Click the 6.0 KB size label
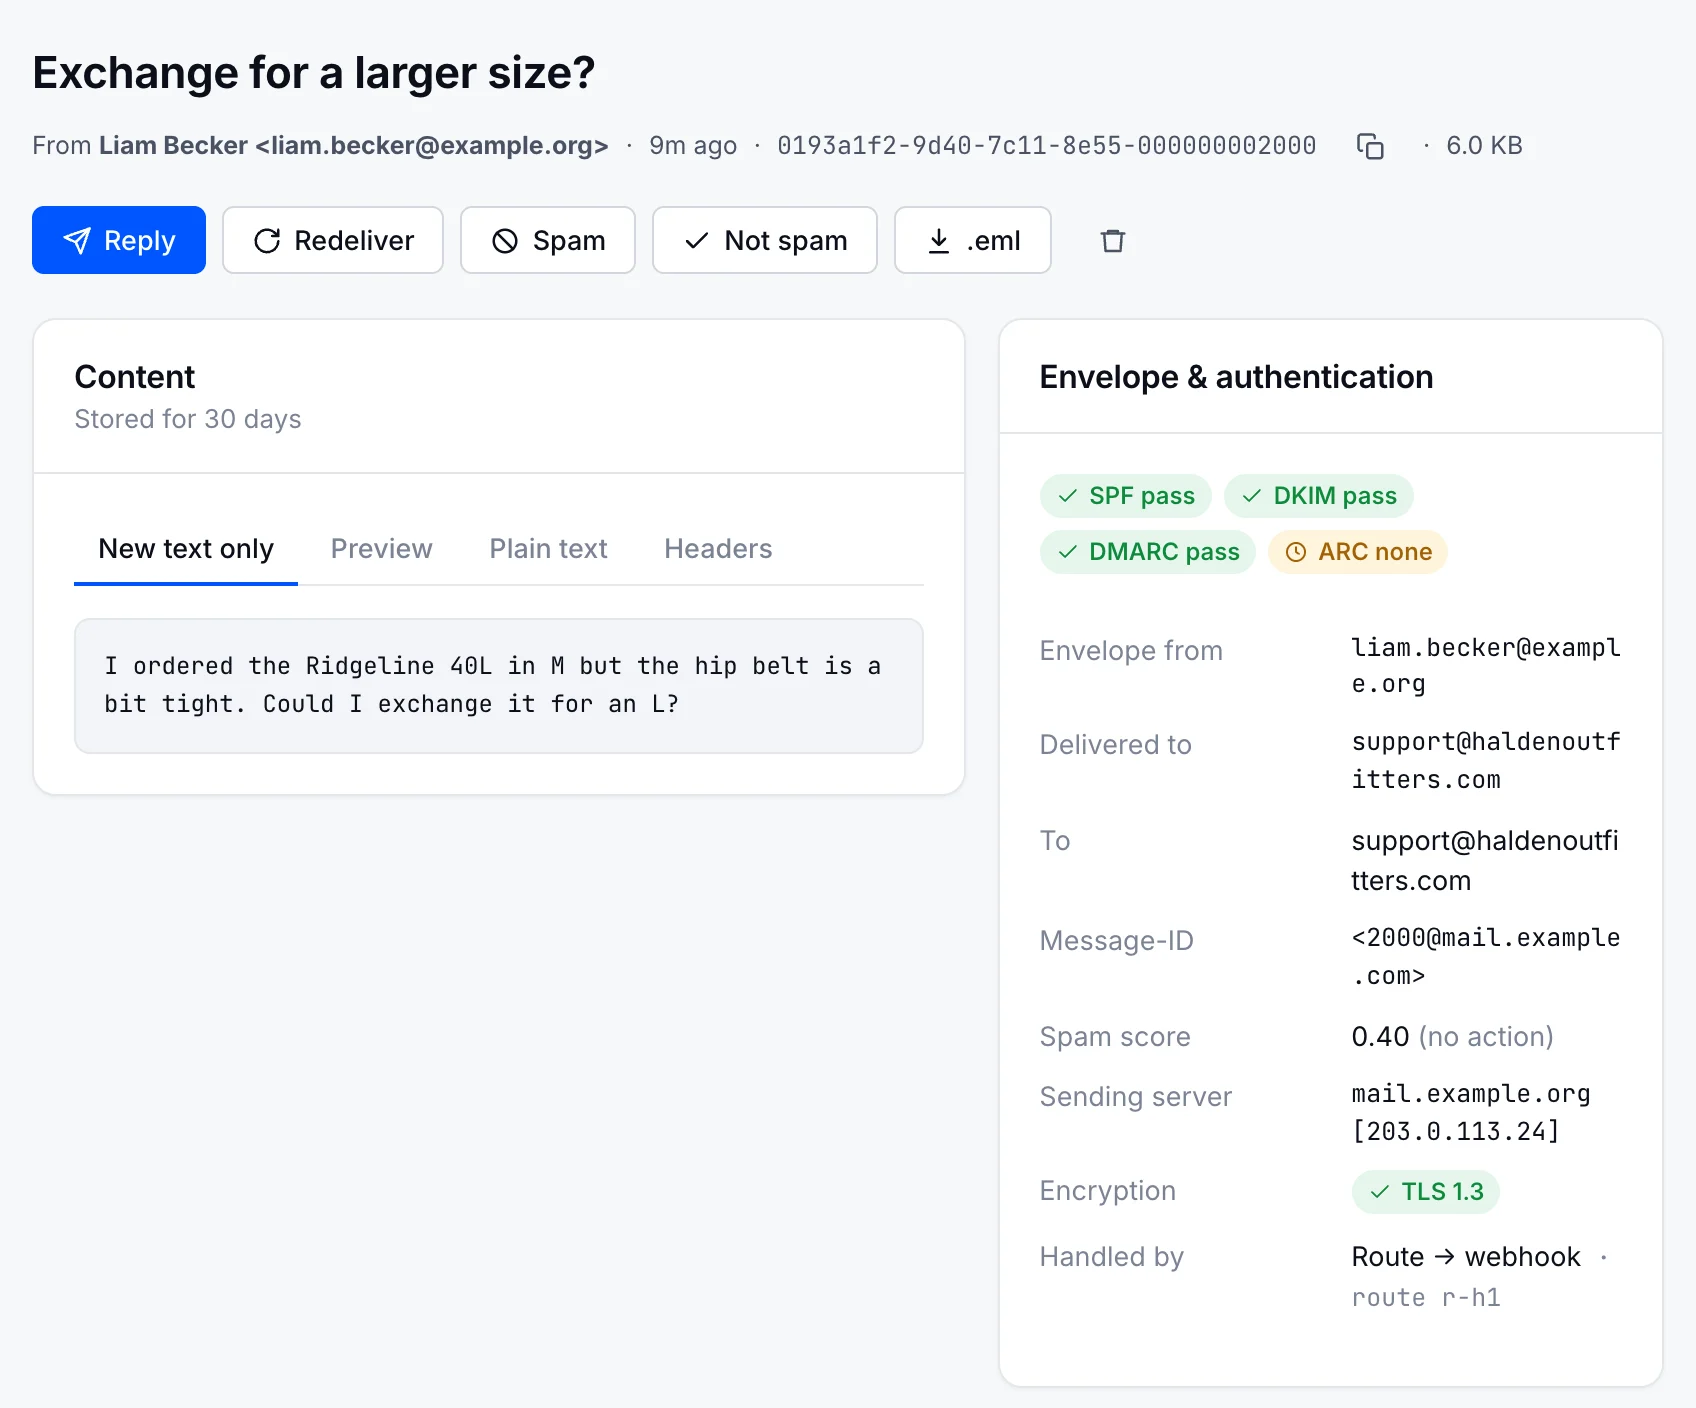Viewport: 1696px width, 1408px height. point(1484,146)
